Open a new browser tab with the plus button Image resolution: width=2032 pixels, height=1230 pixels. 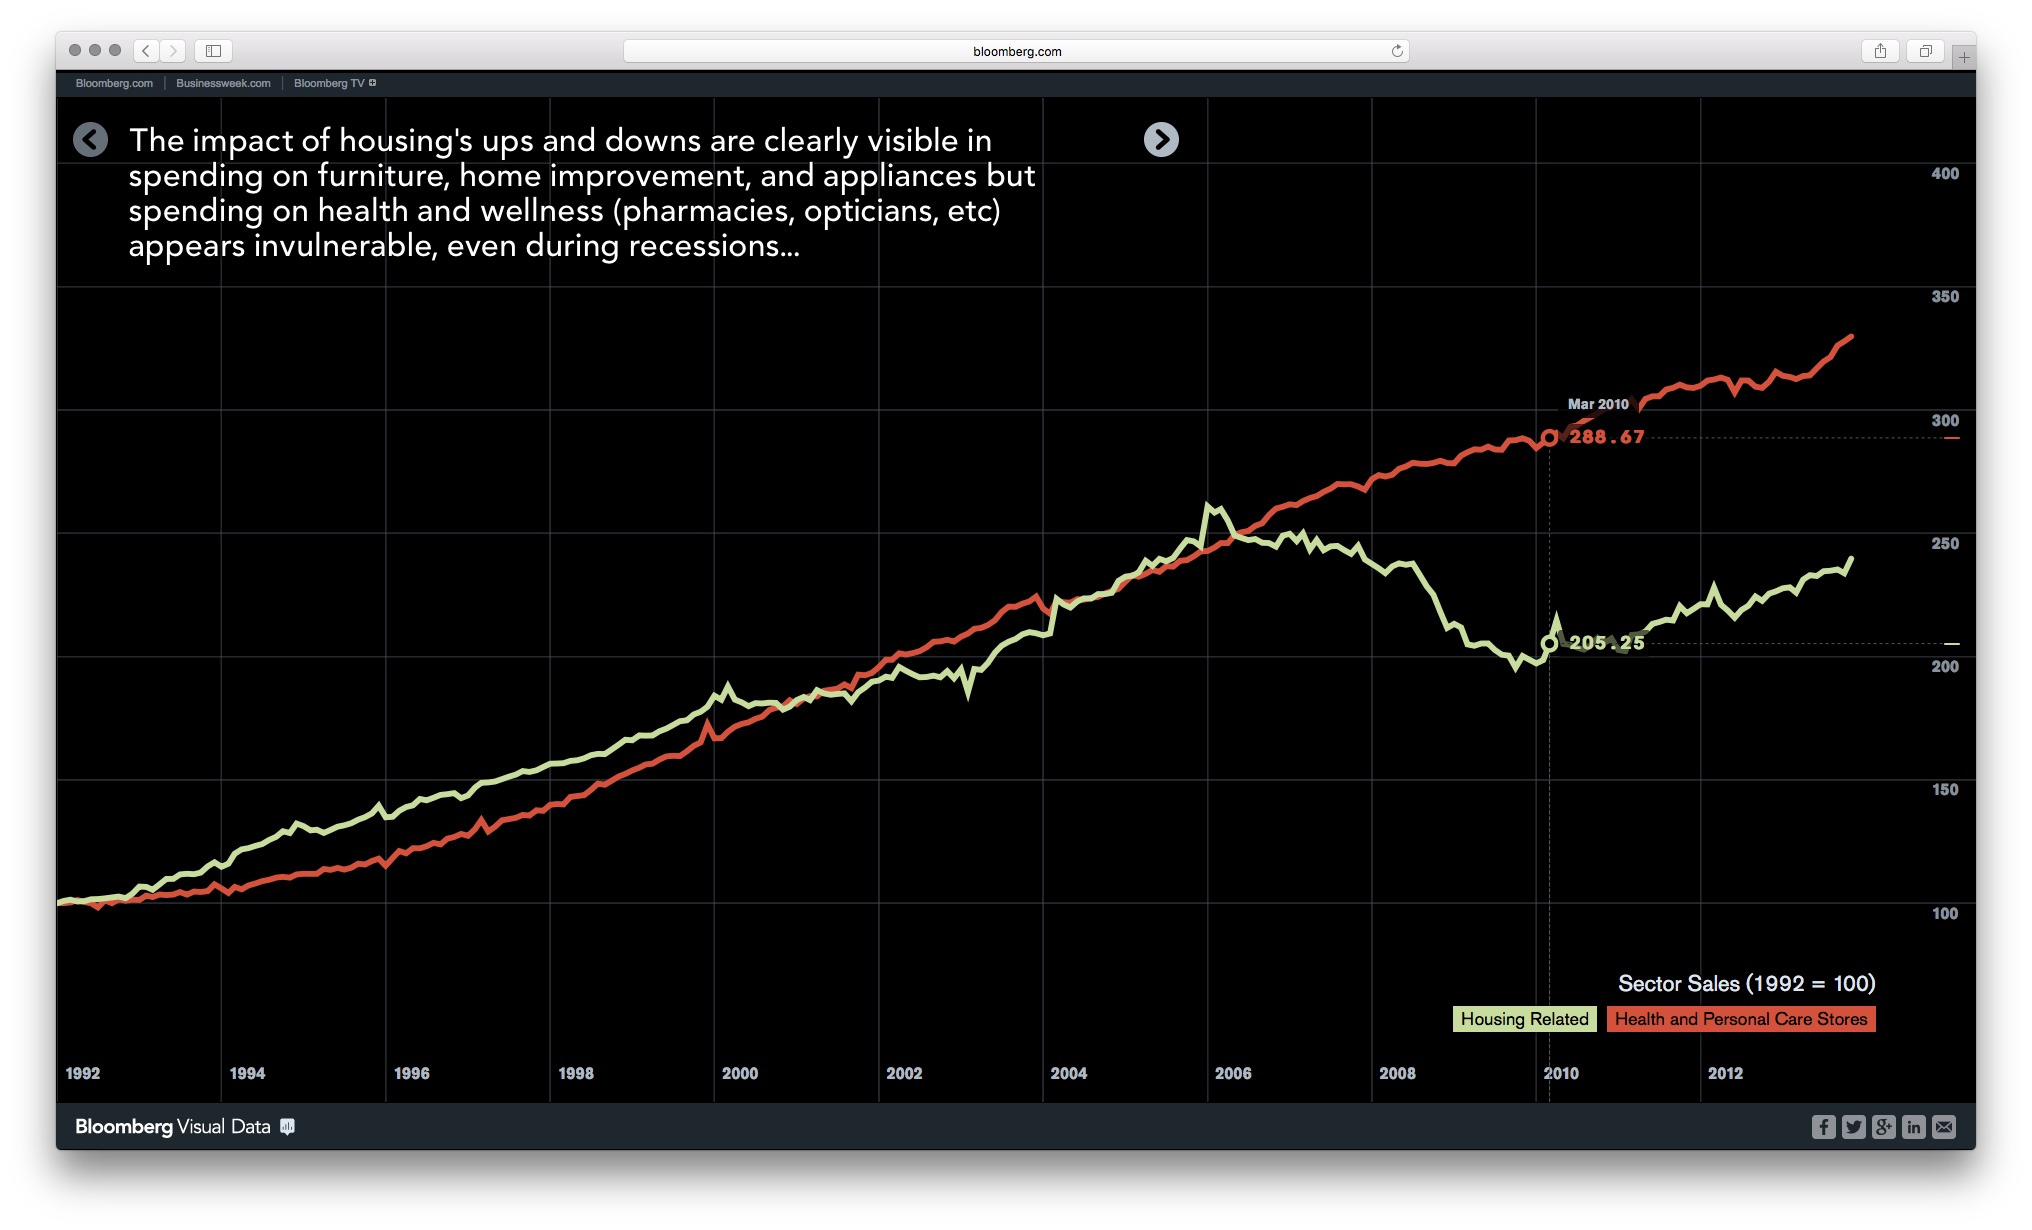pos(1965,56)
